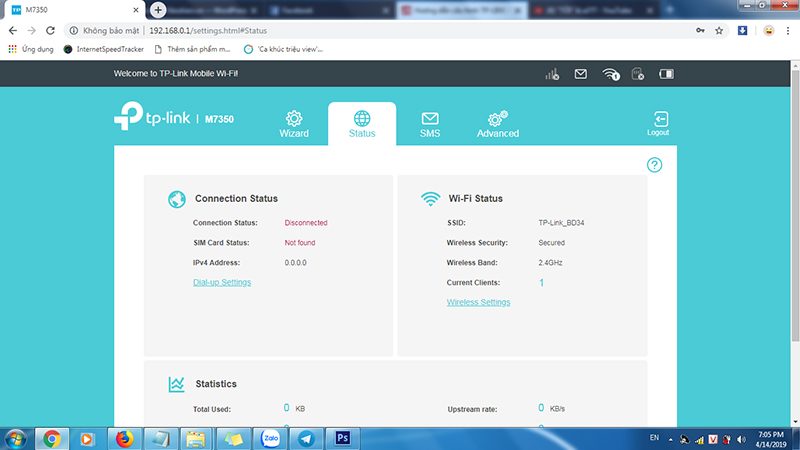Viewport: 800px width, 450px height.
Task: Open Zalo from the taskbar
Action: [270, 439]
